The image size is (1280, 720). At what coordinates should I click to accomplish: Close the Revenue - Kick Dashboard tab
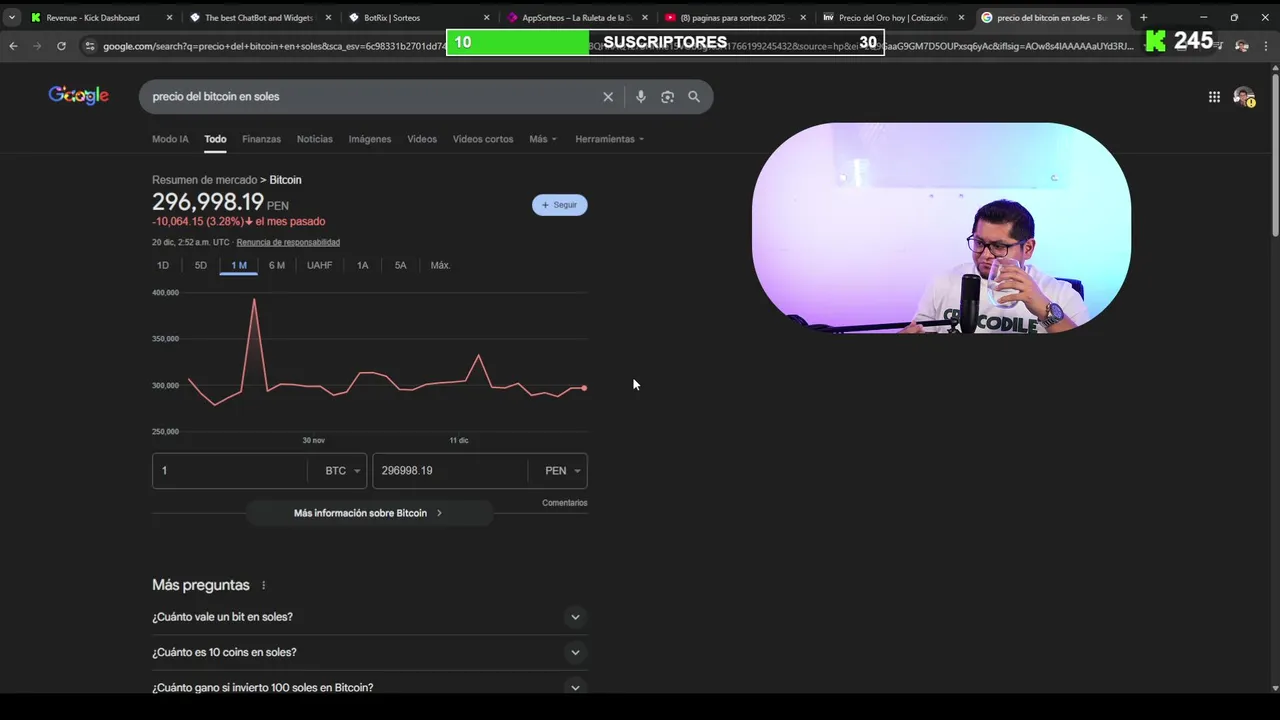tap(169, 18)
